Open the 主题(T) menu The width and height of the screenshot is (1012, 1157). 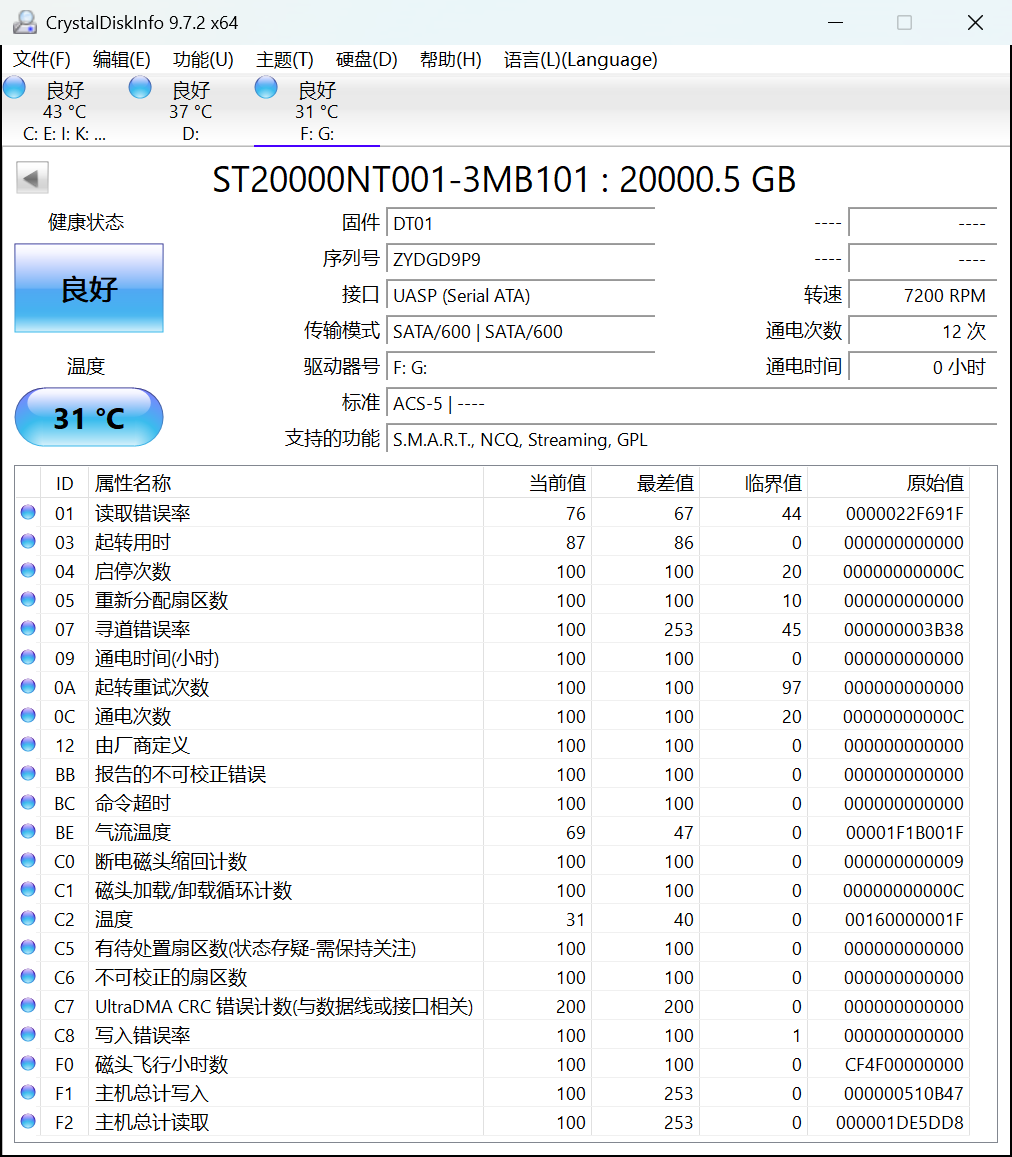[x=284, y=60]
